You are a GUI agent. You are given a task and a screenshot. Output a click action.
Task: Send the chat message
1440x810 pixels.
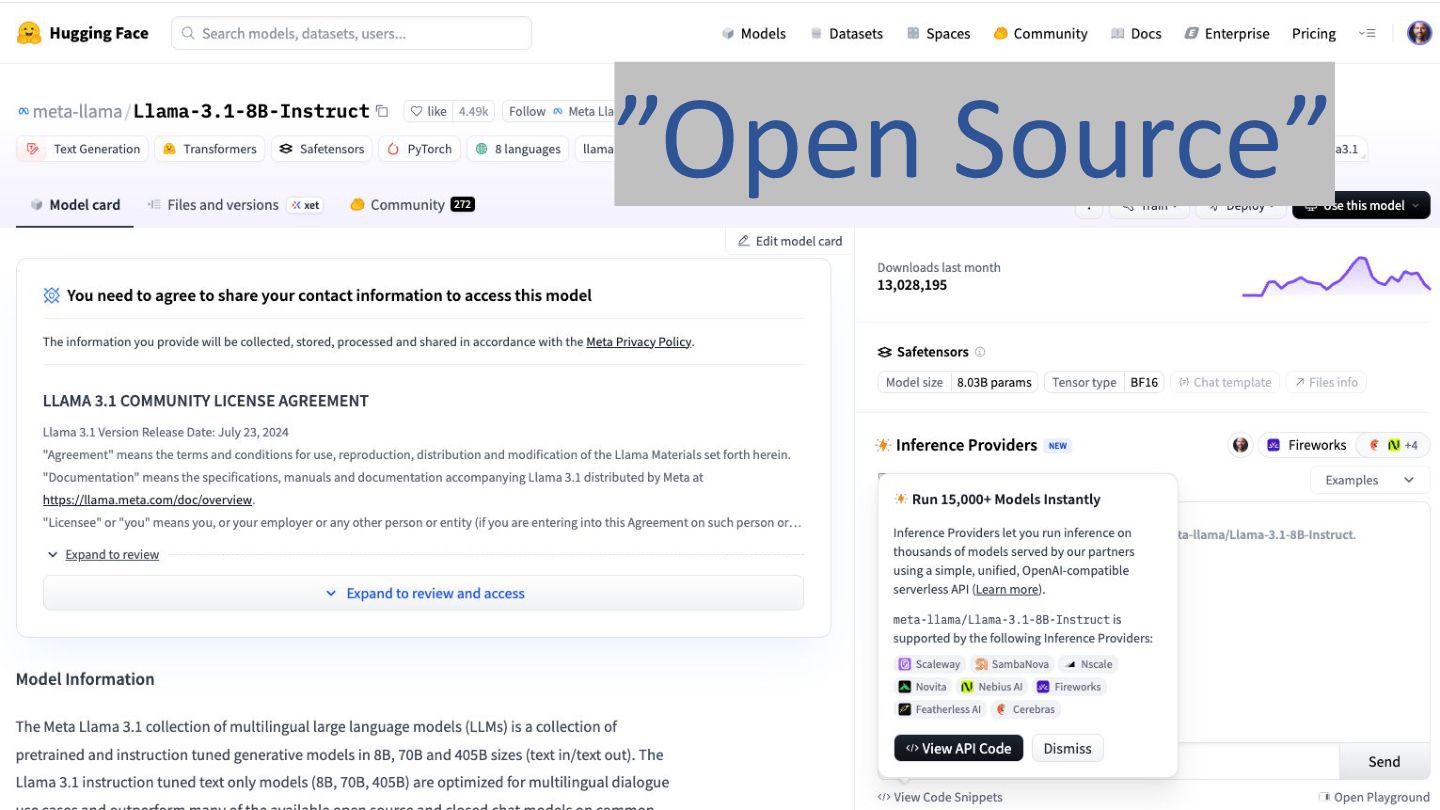[x=1384, y=762]
